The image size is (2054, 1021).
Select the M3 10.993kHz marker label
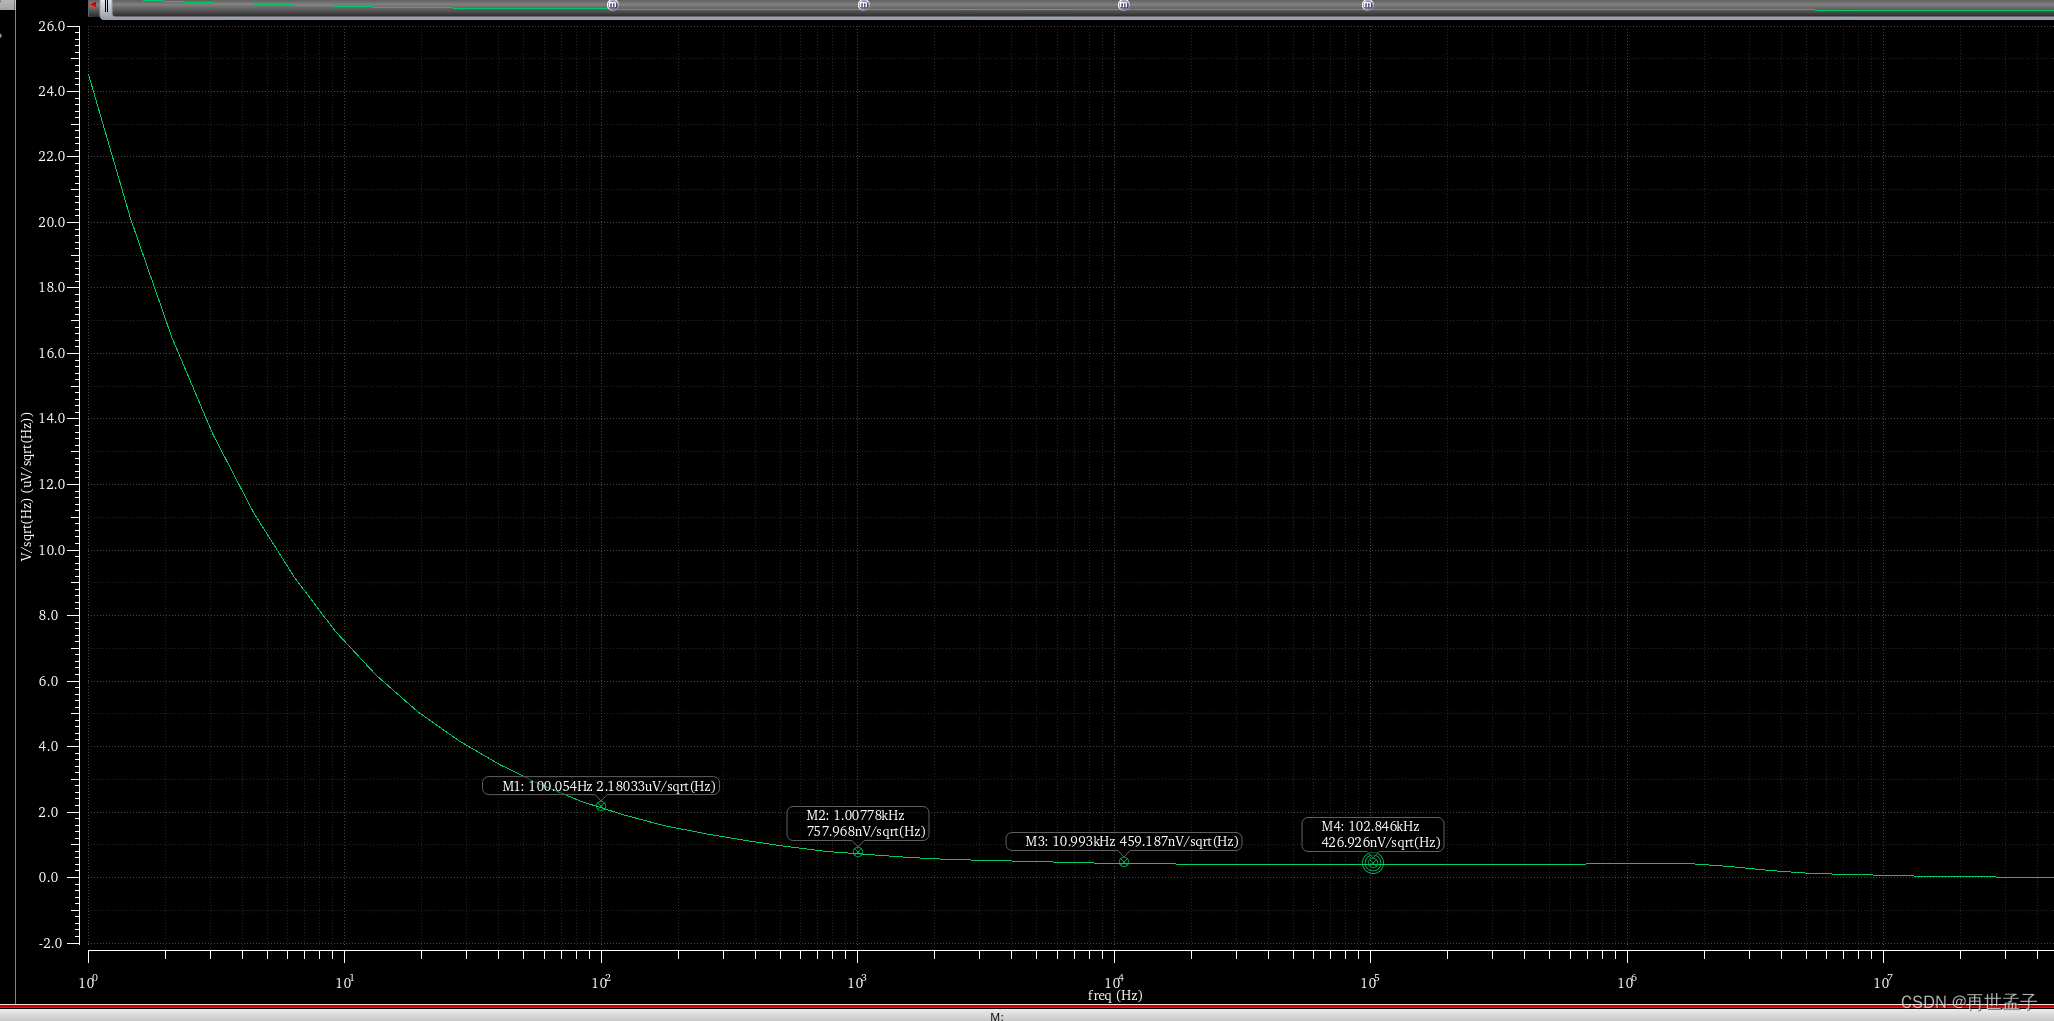(x=1124, y=841)
